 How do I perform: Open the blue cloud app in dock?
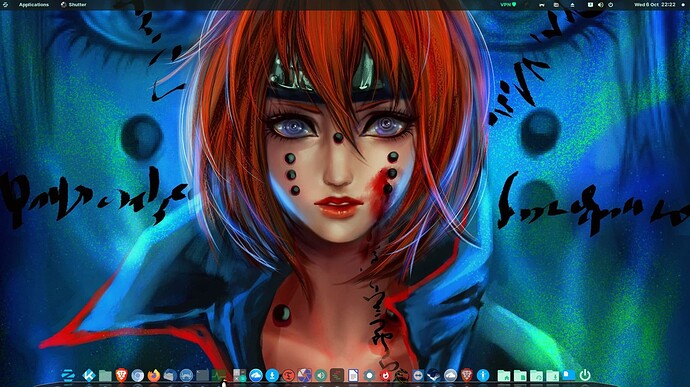click(256, 375)
